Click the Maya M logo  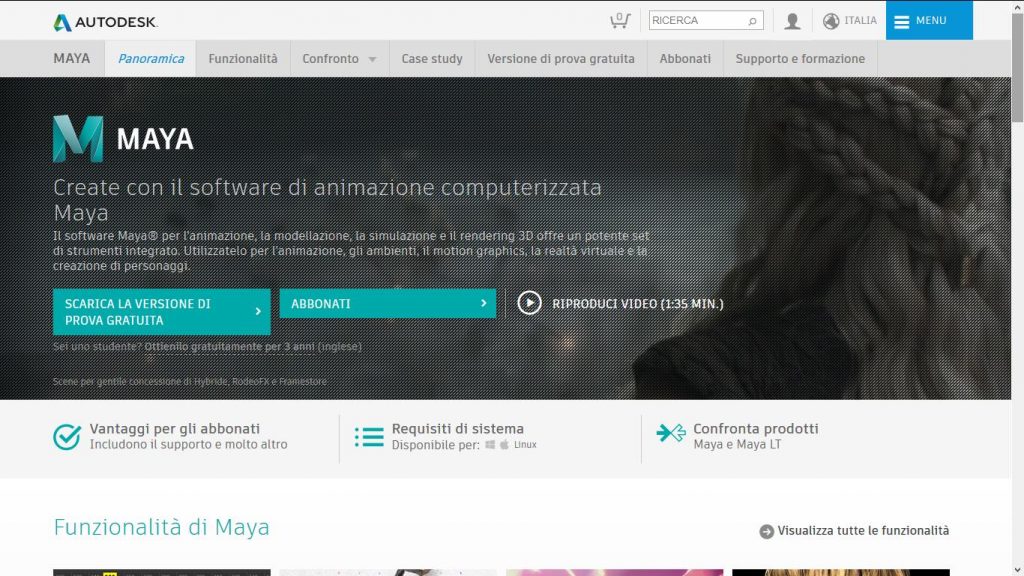[x=78, y=138]
